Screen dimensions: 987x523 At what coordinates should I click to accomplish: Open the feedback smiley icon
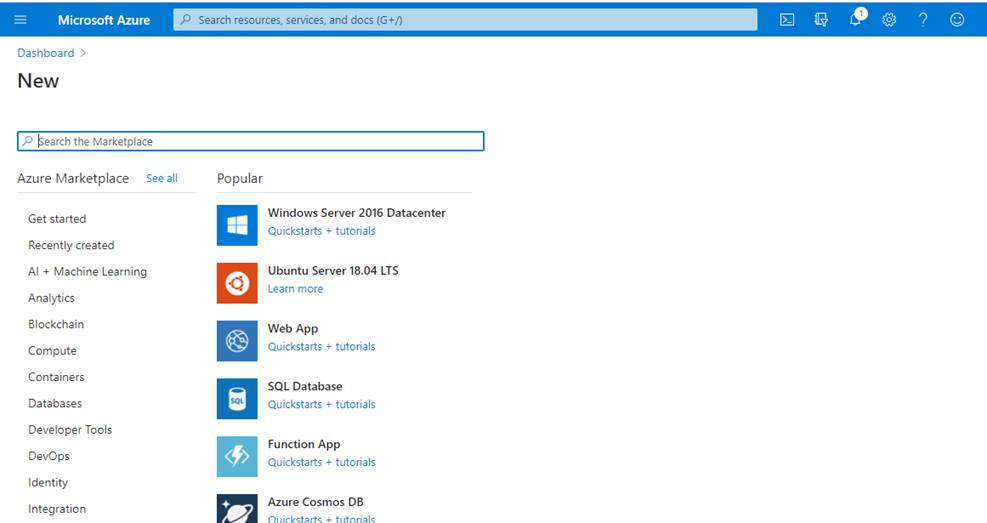[957, 20]
